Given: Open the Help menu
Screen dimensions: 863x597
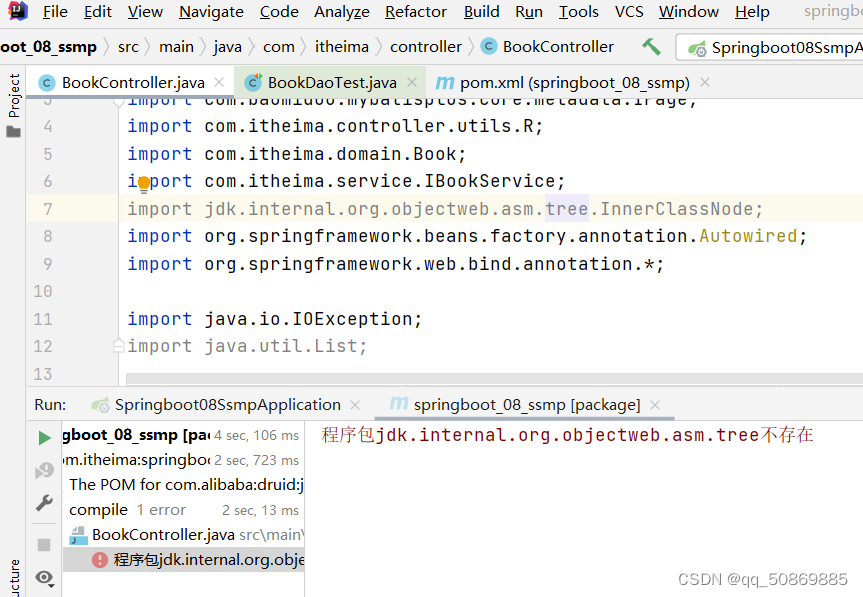Looking at the screenshot, I should tap(752, 12).
